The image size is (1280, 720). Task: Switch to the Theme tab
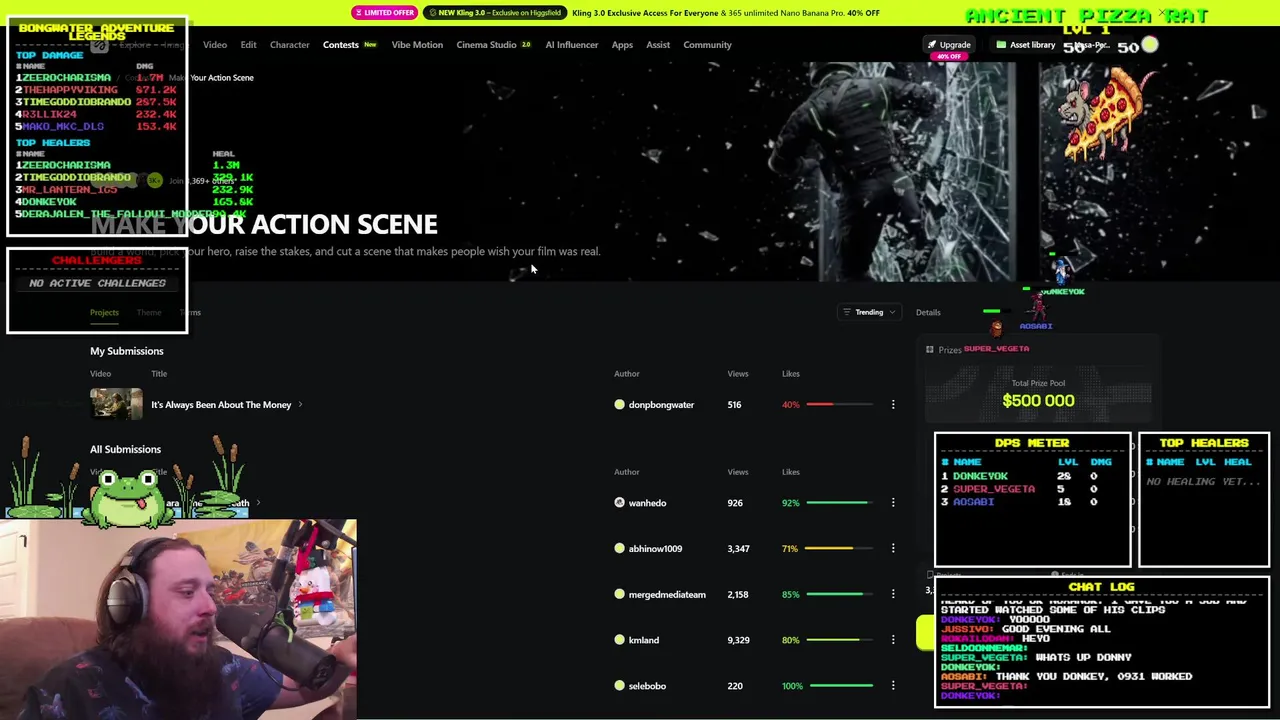[x=149, y=313]
